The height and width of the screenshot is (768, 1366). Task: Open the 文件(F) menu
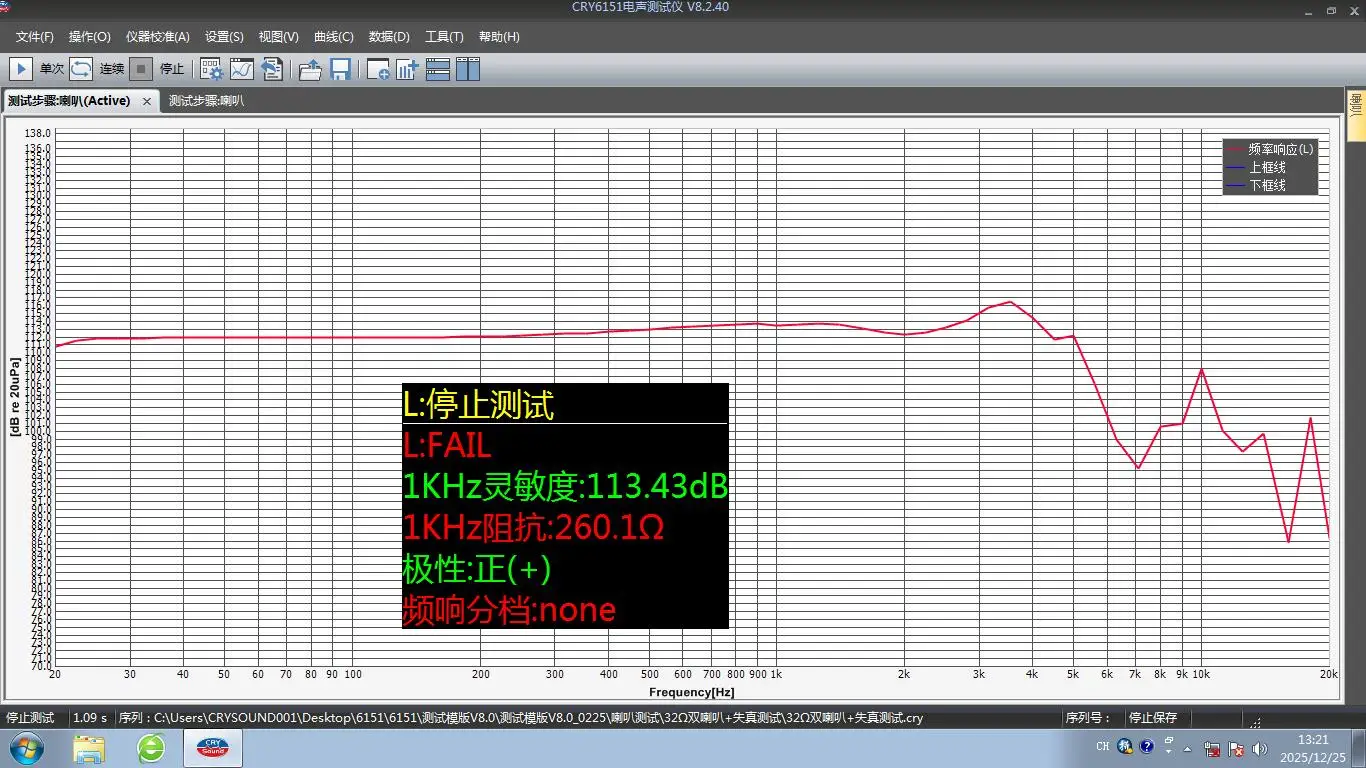coord(35,37)
